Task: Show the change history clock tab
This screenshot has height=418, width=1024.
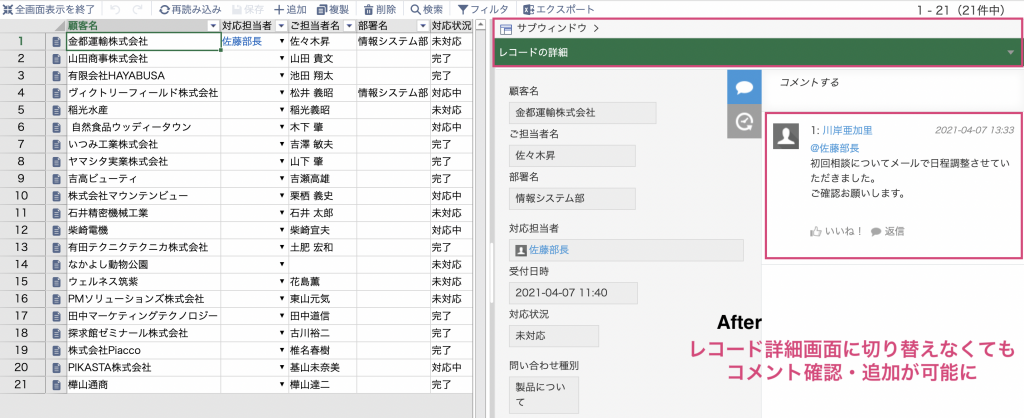Action: (x=744, y=121)
